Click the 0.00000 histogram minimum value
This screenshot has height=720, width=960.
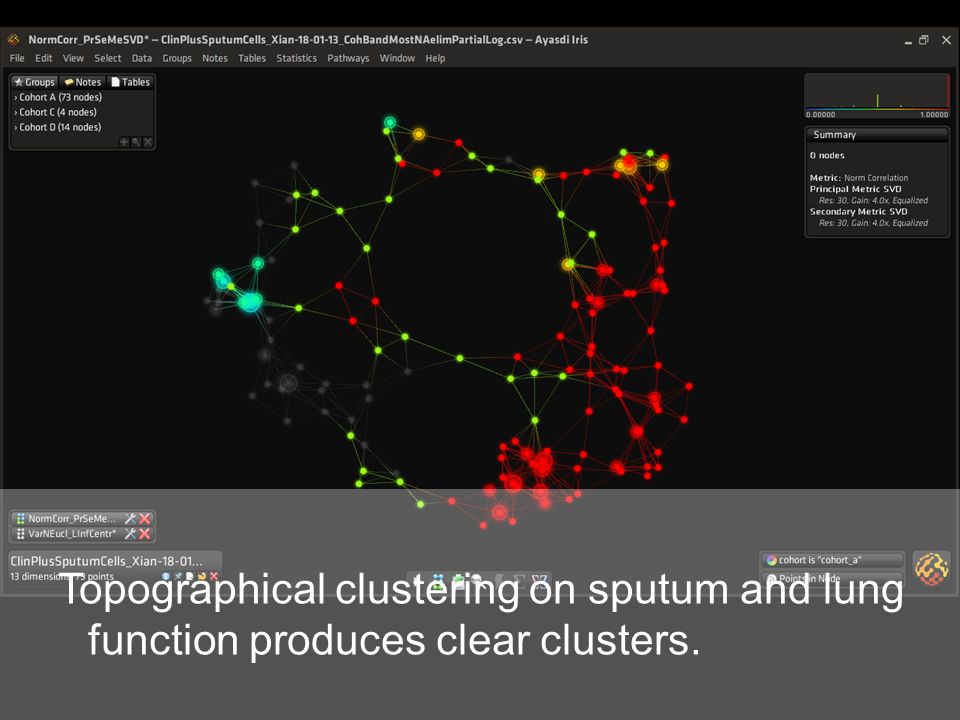(x=820, y=114)
